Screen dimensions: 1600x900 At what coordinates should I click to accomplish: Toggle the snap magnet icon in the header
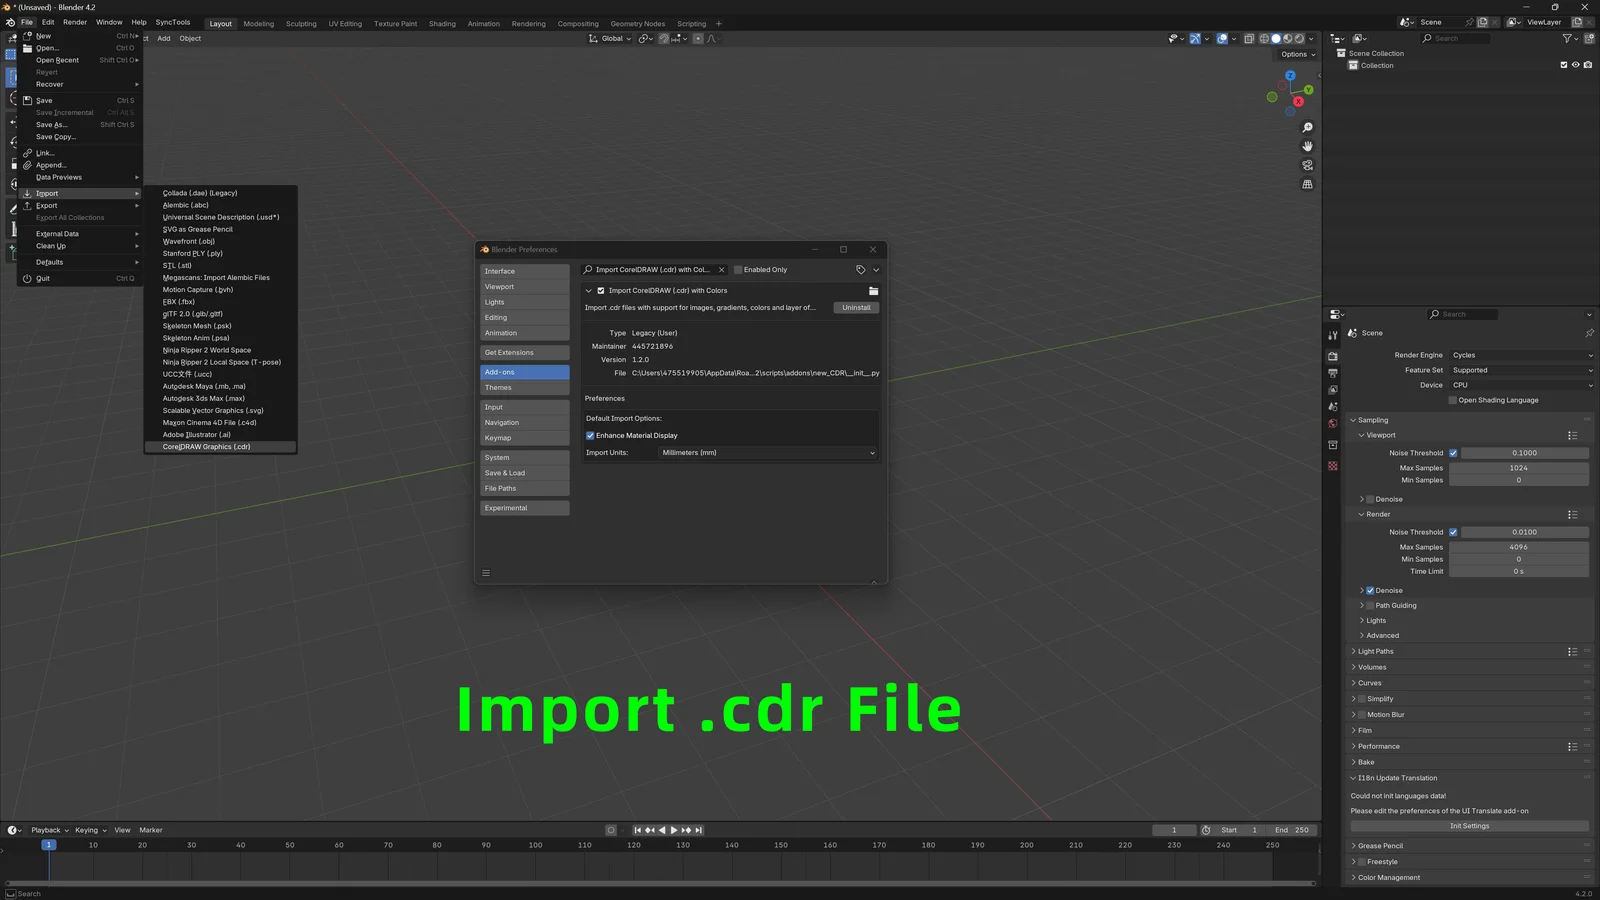(x=662, y=38)
